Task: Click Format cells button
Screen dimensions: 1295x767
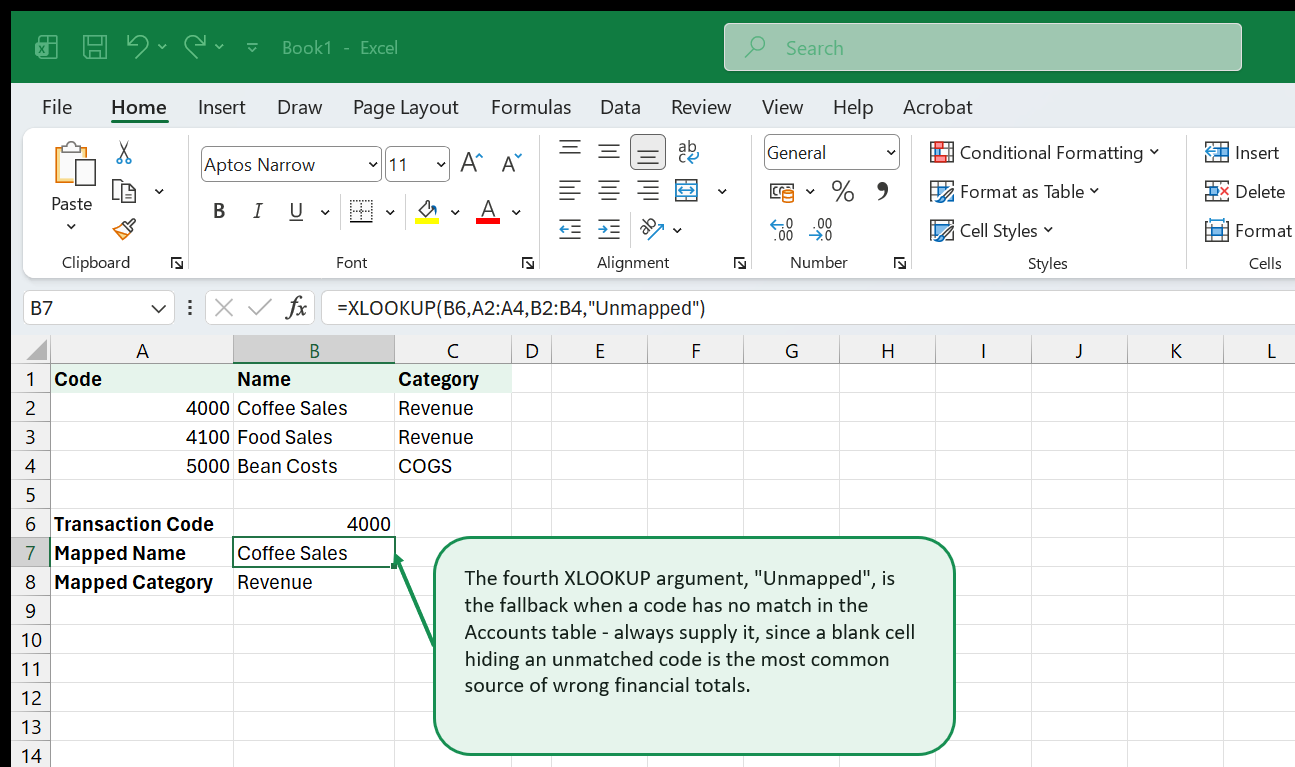Action: click(x=1248, y=230)
